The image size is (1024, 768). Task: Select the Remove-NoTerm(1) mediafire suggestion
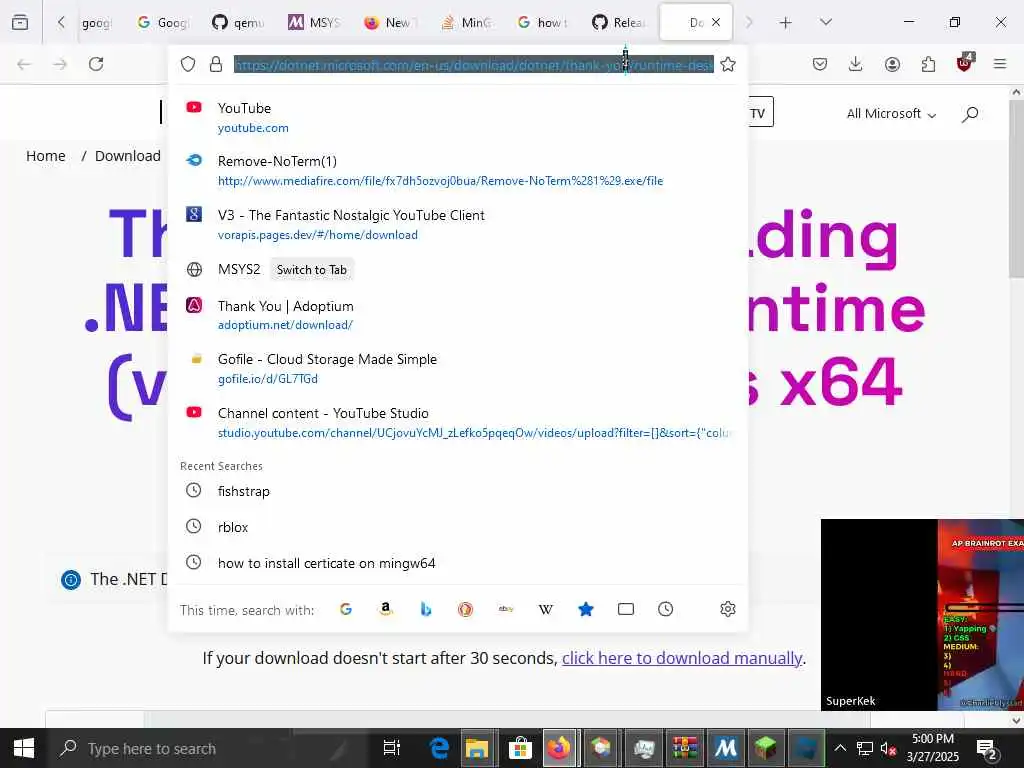point(458,170)
